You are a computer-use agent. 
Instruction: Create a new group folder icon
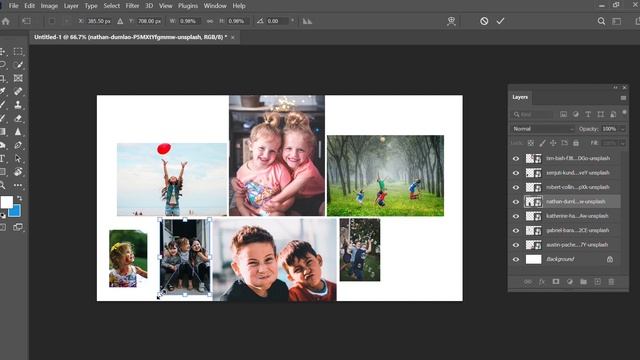click(x=583, y=282)
